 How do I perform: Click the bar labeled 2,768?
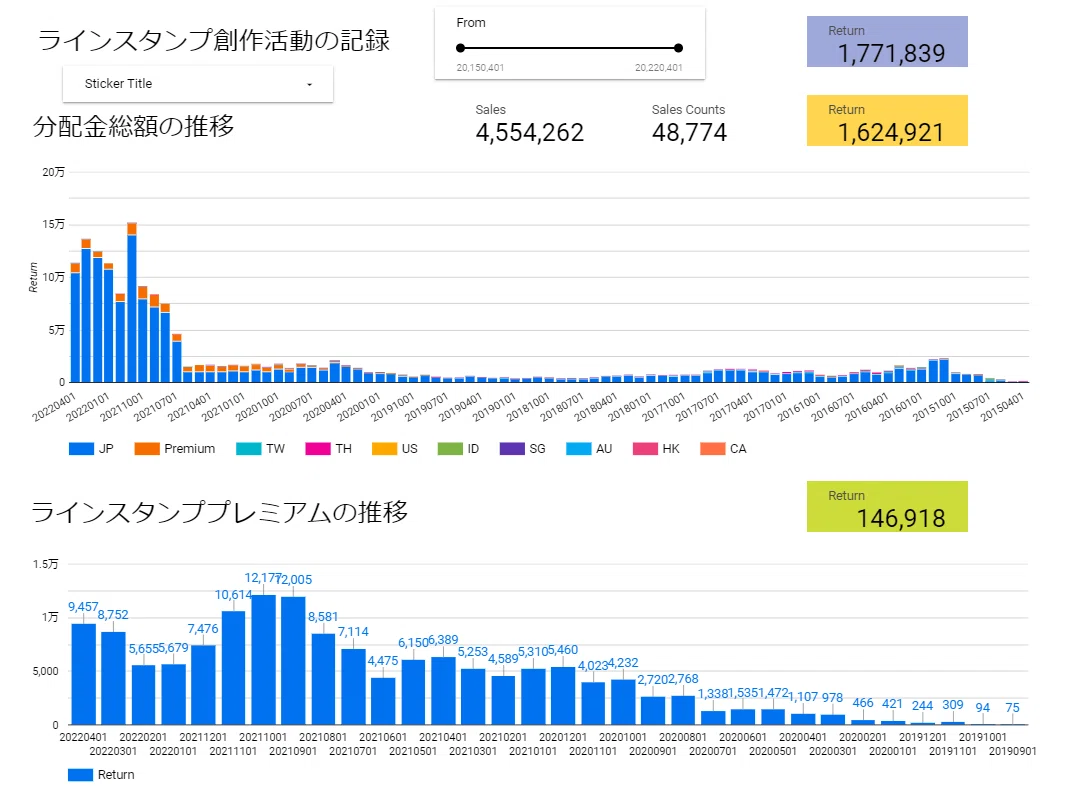pyautogui.click(x=683, y=710)
